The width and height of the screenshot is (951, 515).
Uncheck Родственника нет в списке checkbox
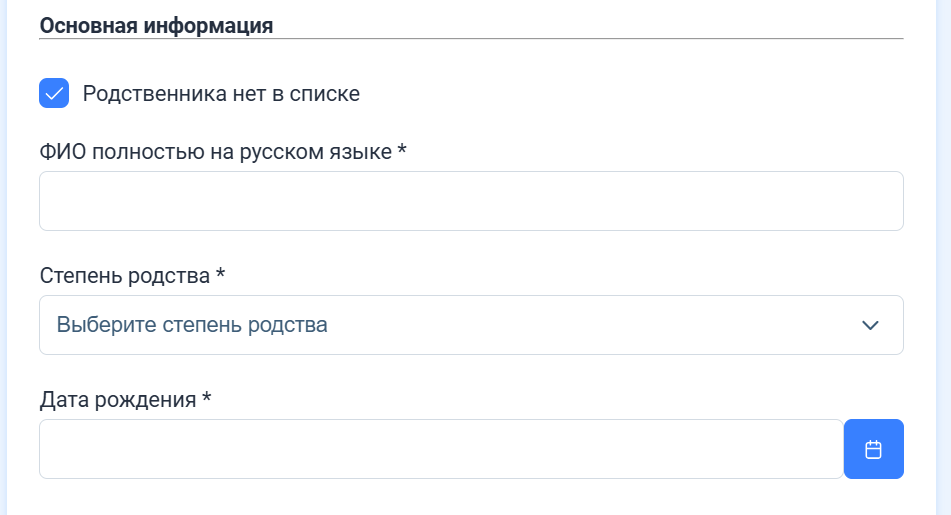(54, 93)
